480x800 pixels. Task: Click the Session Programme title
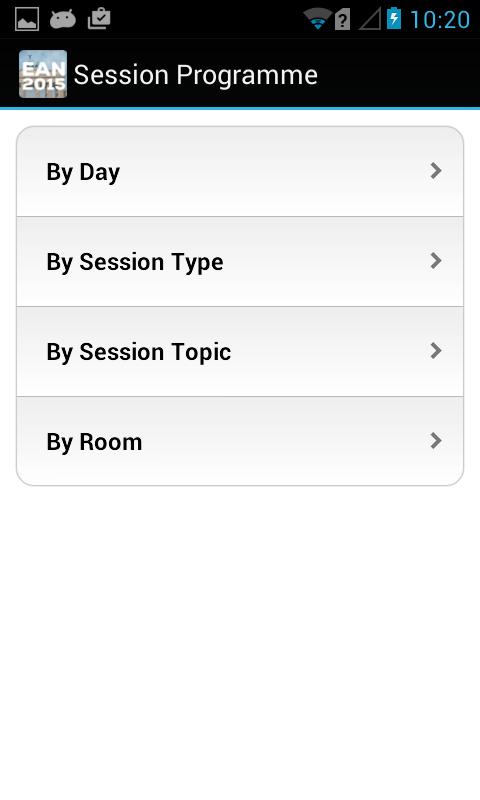[195, 75]
